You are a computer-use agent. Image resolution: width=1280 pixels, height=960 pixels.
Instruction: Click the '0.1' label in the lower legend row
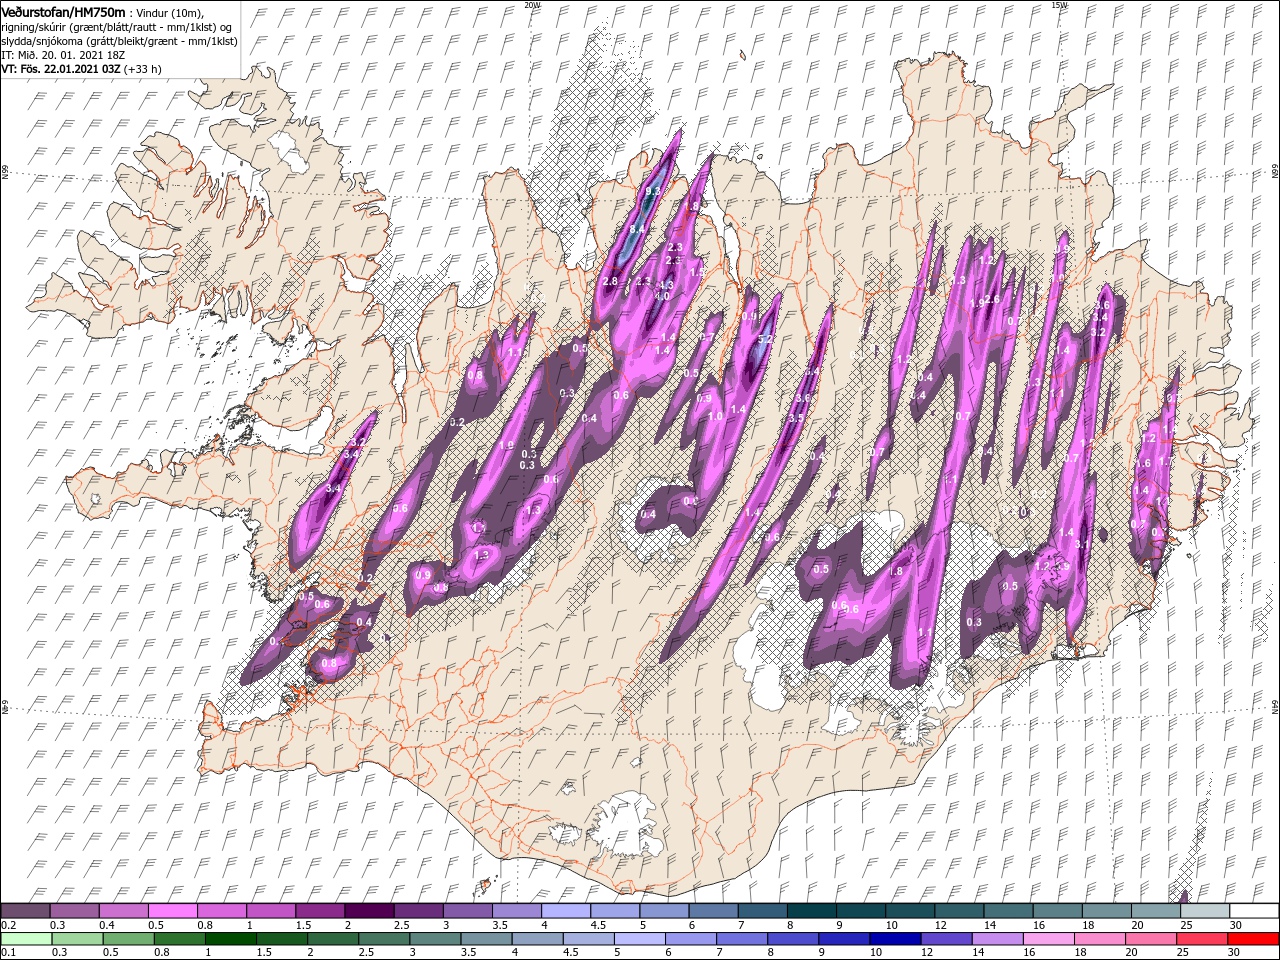click(8, 952)
